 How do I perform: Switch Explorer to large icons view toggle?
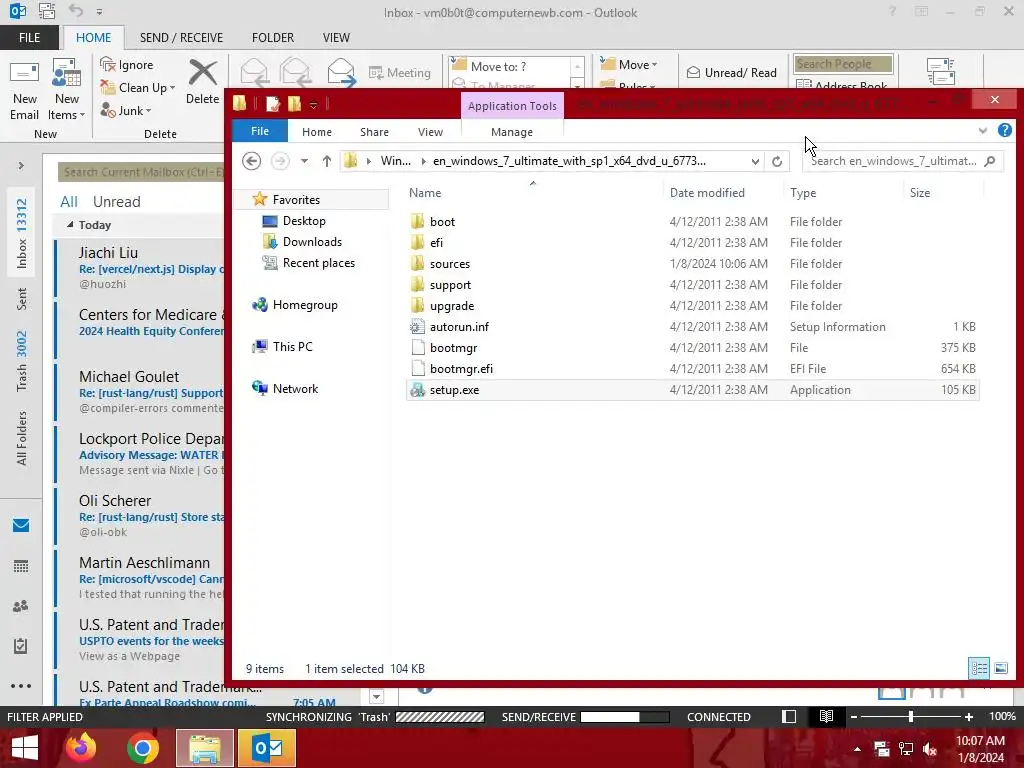(1000, 668)
